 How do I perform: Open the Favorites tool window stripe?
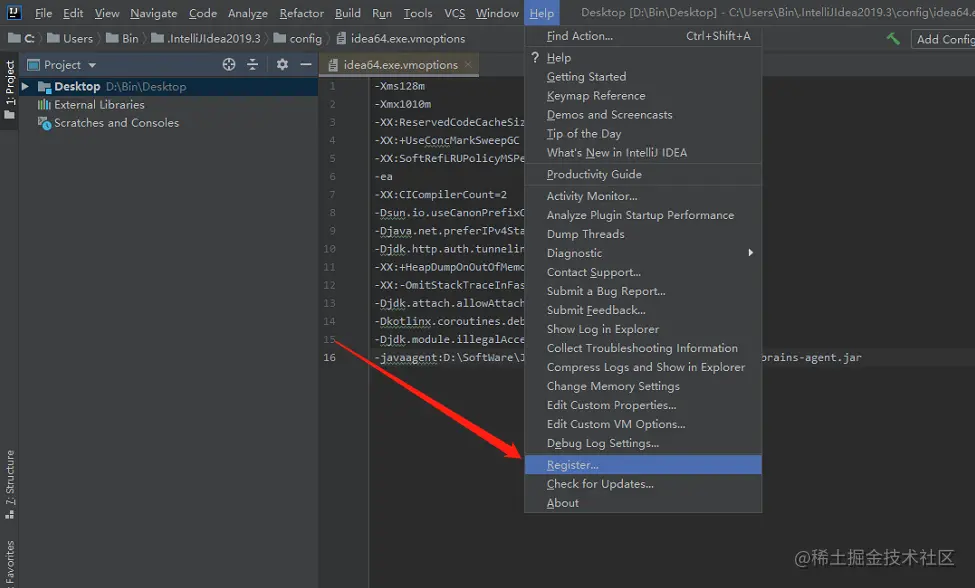9,563
